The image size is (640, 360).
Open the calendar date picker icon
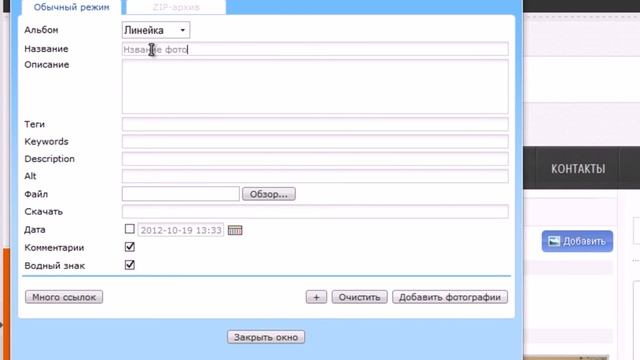[235, 230]
